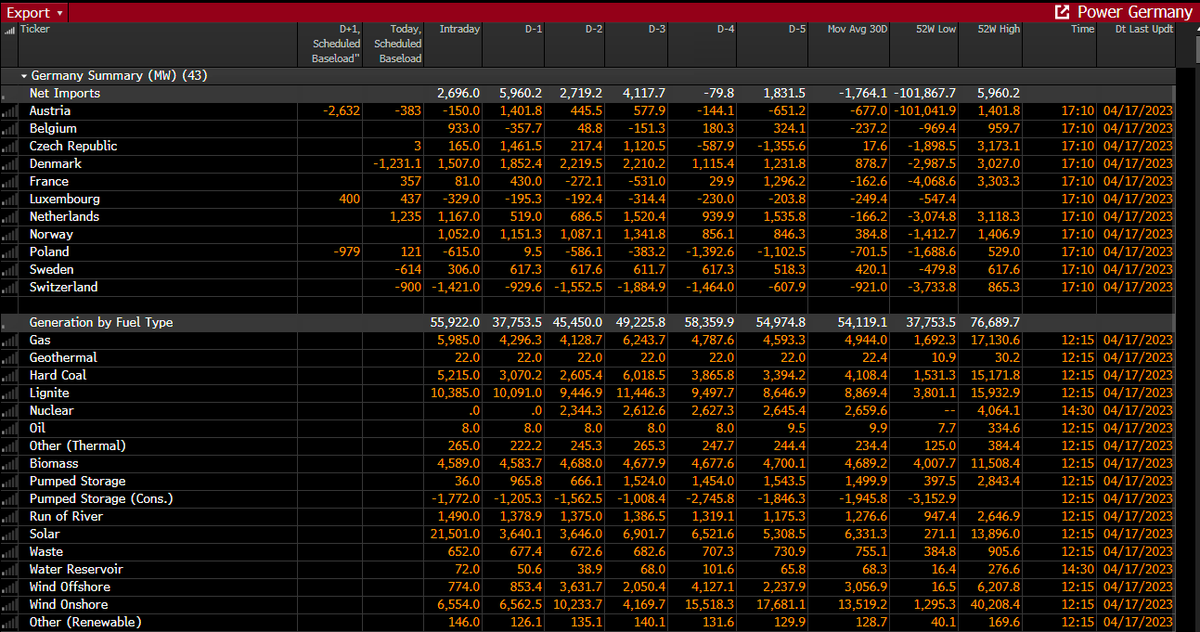1200x632 pixels.
Task: Click the Pumped Storage (Cons.) ticker name
Action: [x=101, y=499]
